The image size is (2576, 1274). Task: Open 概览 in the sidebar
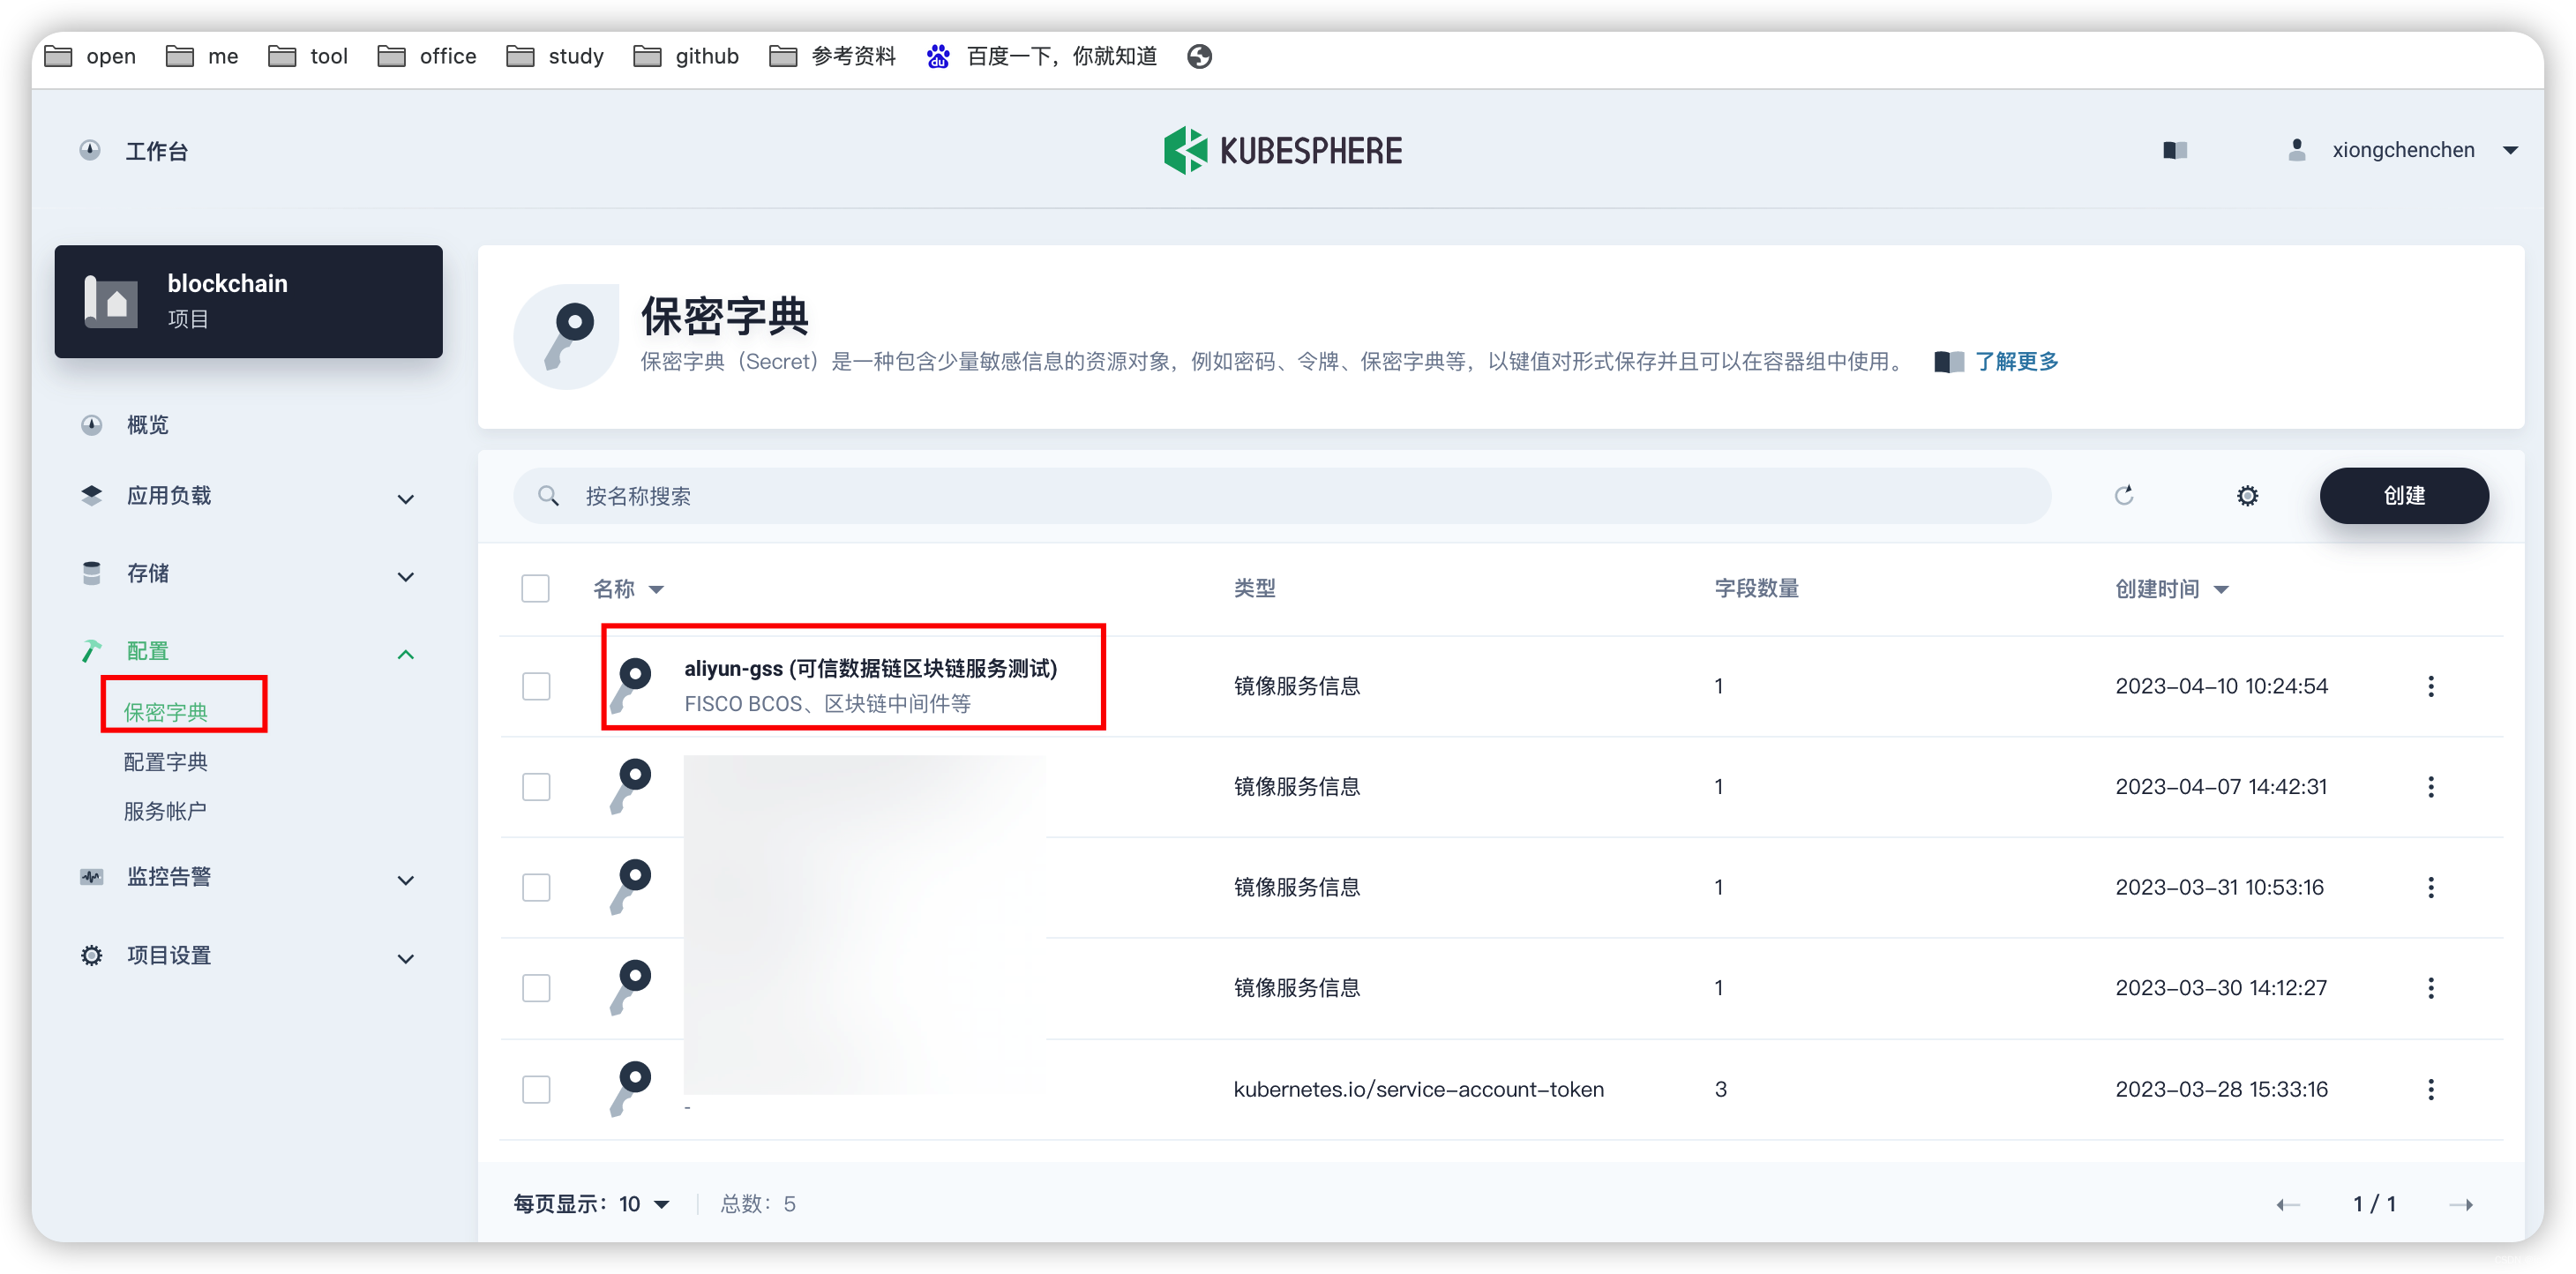click(x=147, y=425)
